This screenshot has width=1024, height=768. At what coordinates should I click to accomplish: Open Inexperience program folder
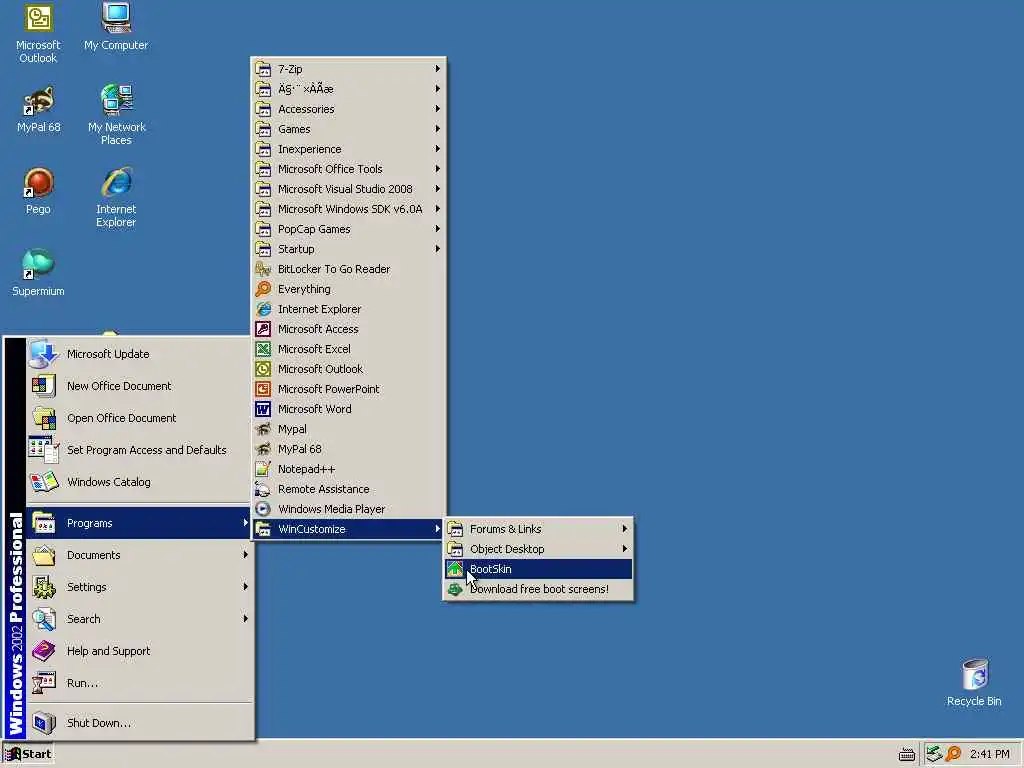coord(349,149)
